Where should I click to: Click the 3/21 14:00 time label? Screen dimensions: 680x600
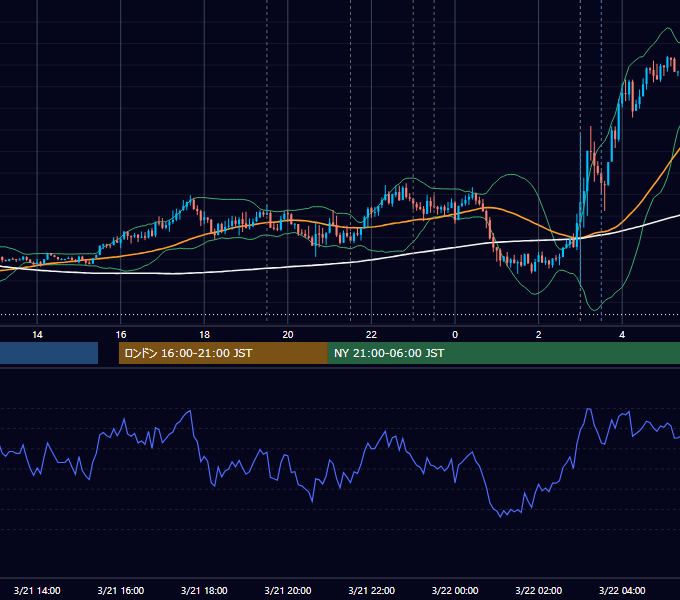[37, 590]
